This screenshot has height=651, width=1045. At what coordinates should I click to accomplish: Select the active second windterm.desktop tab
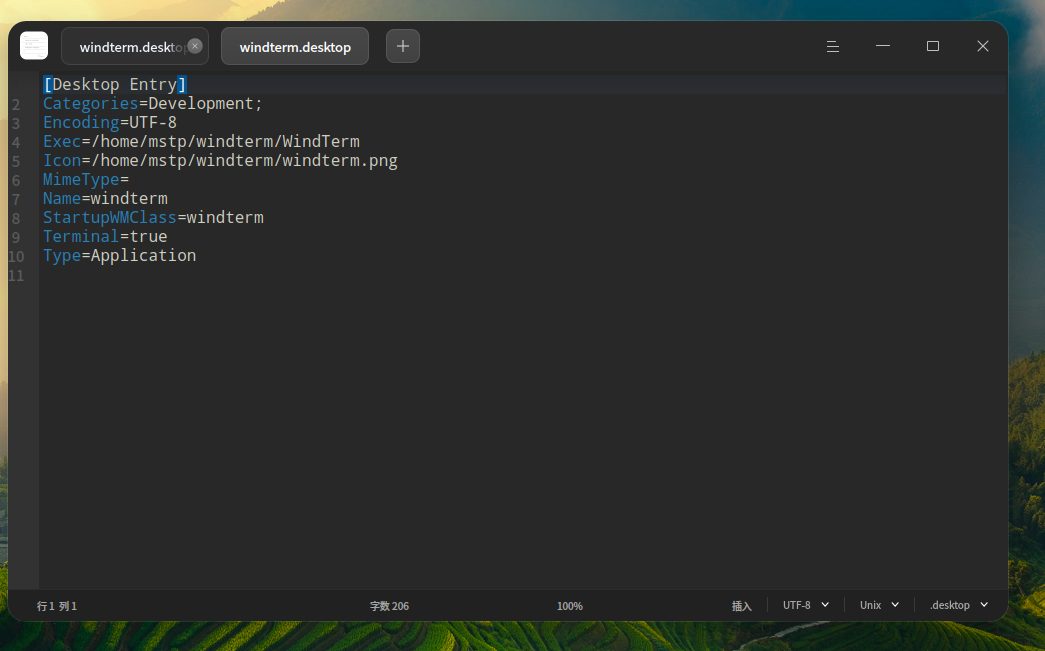pyautogui.click(x=295, y=47)
